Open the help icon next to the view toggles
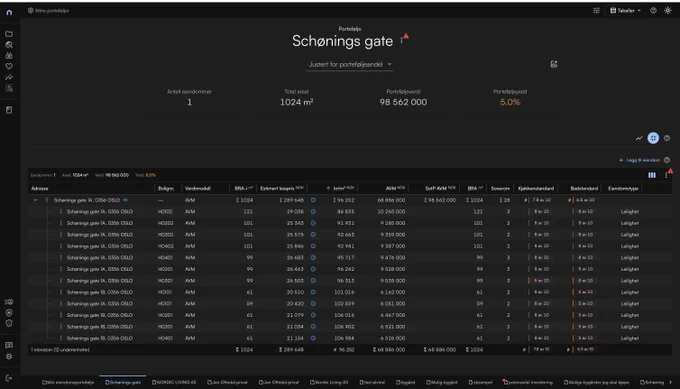 pos(667,138)
